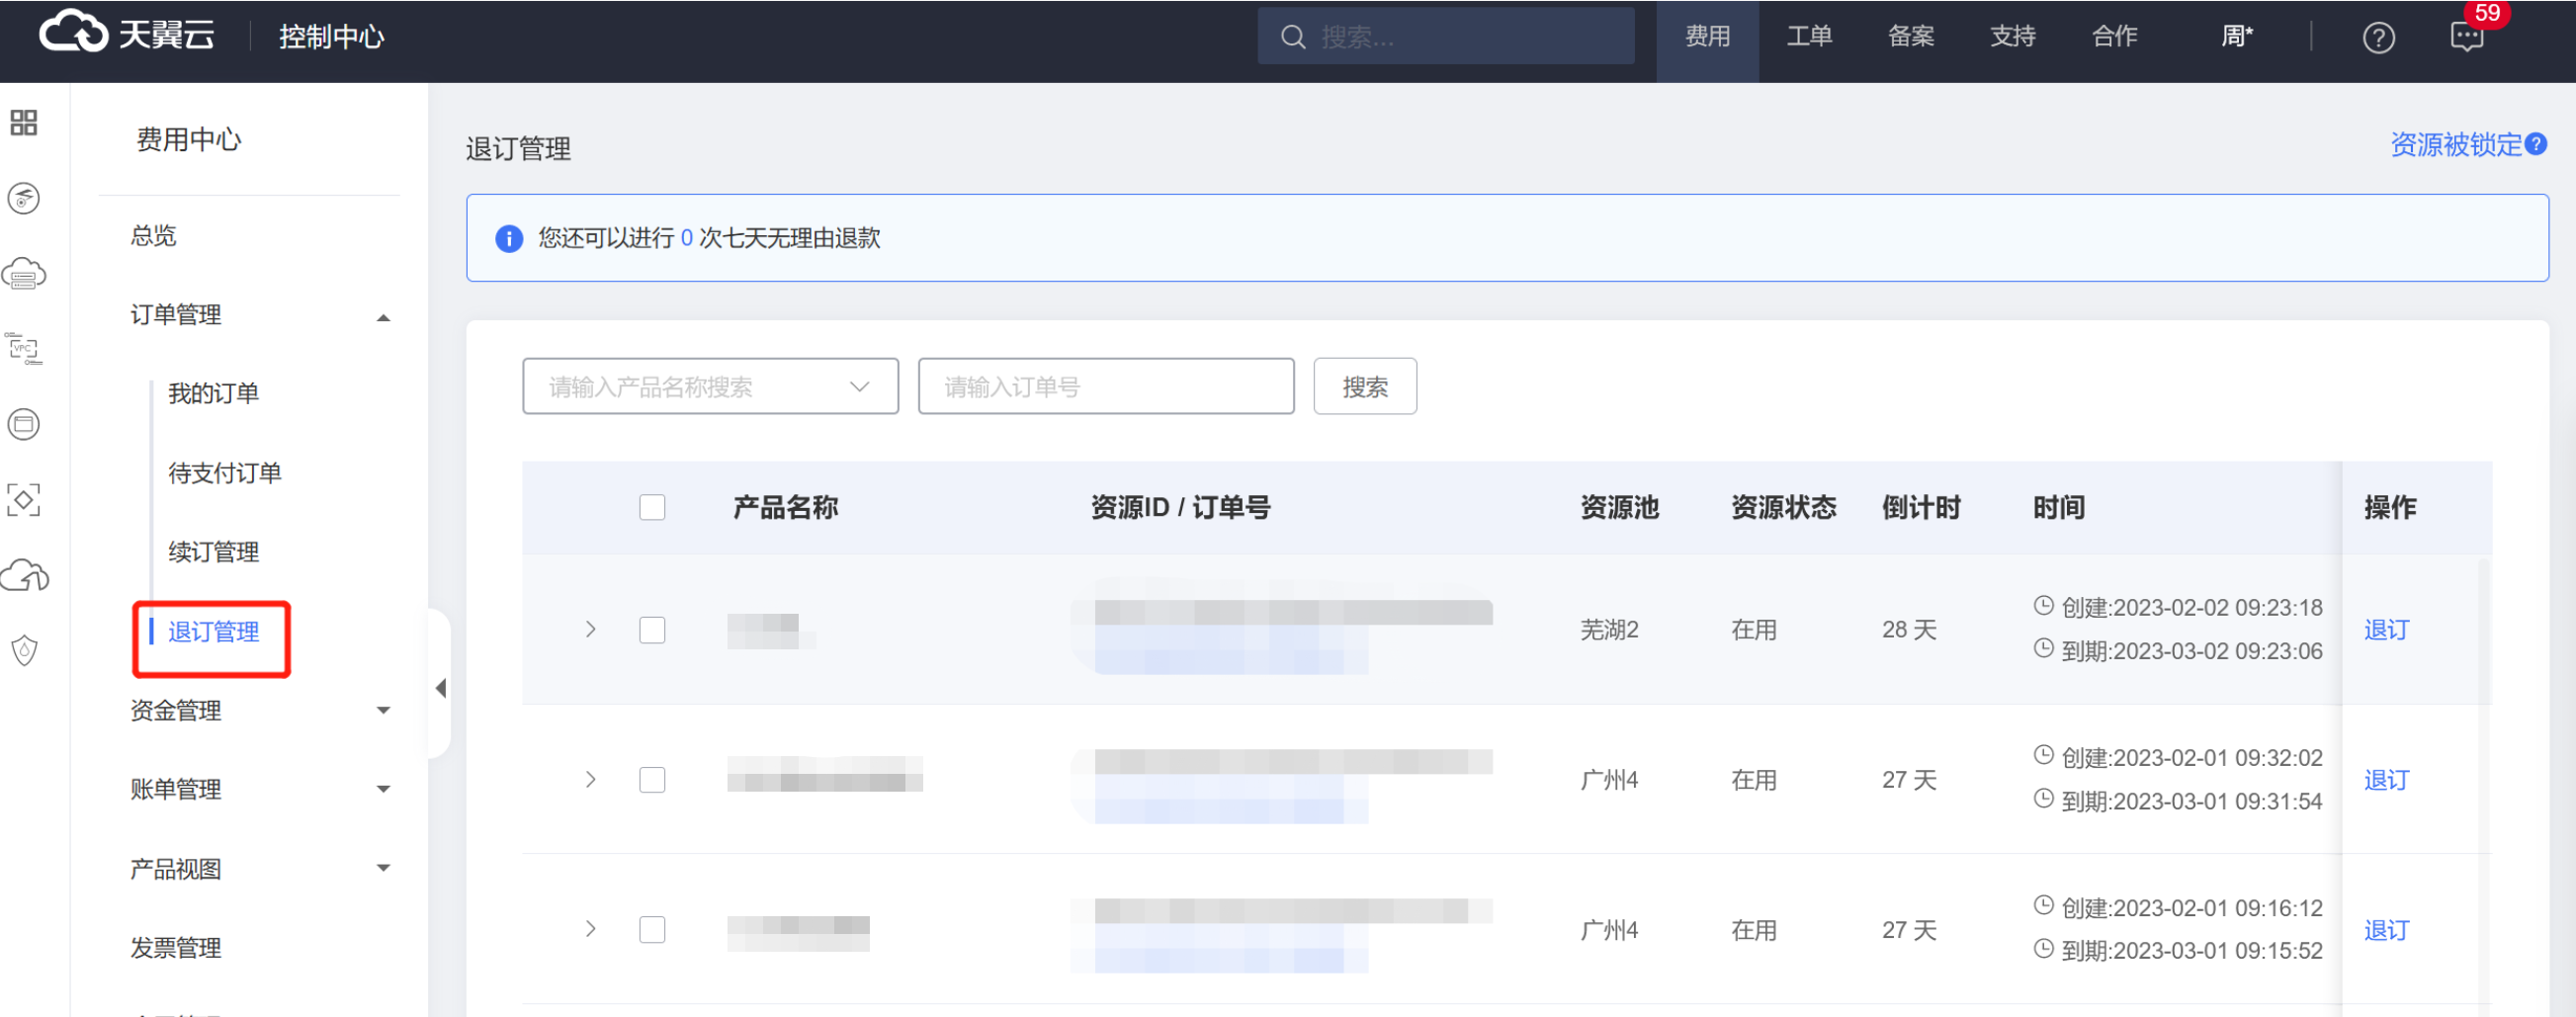Click 退订 link for the 芜湖2 resource
The width and height of the screenshot is (2576, 1017).
pyautogui.click(x=2386, y=630)
